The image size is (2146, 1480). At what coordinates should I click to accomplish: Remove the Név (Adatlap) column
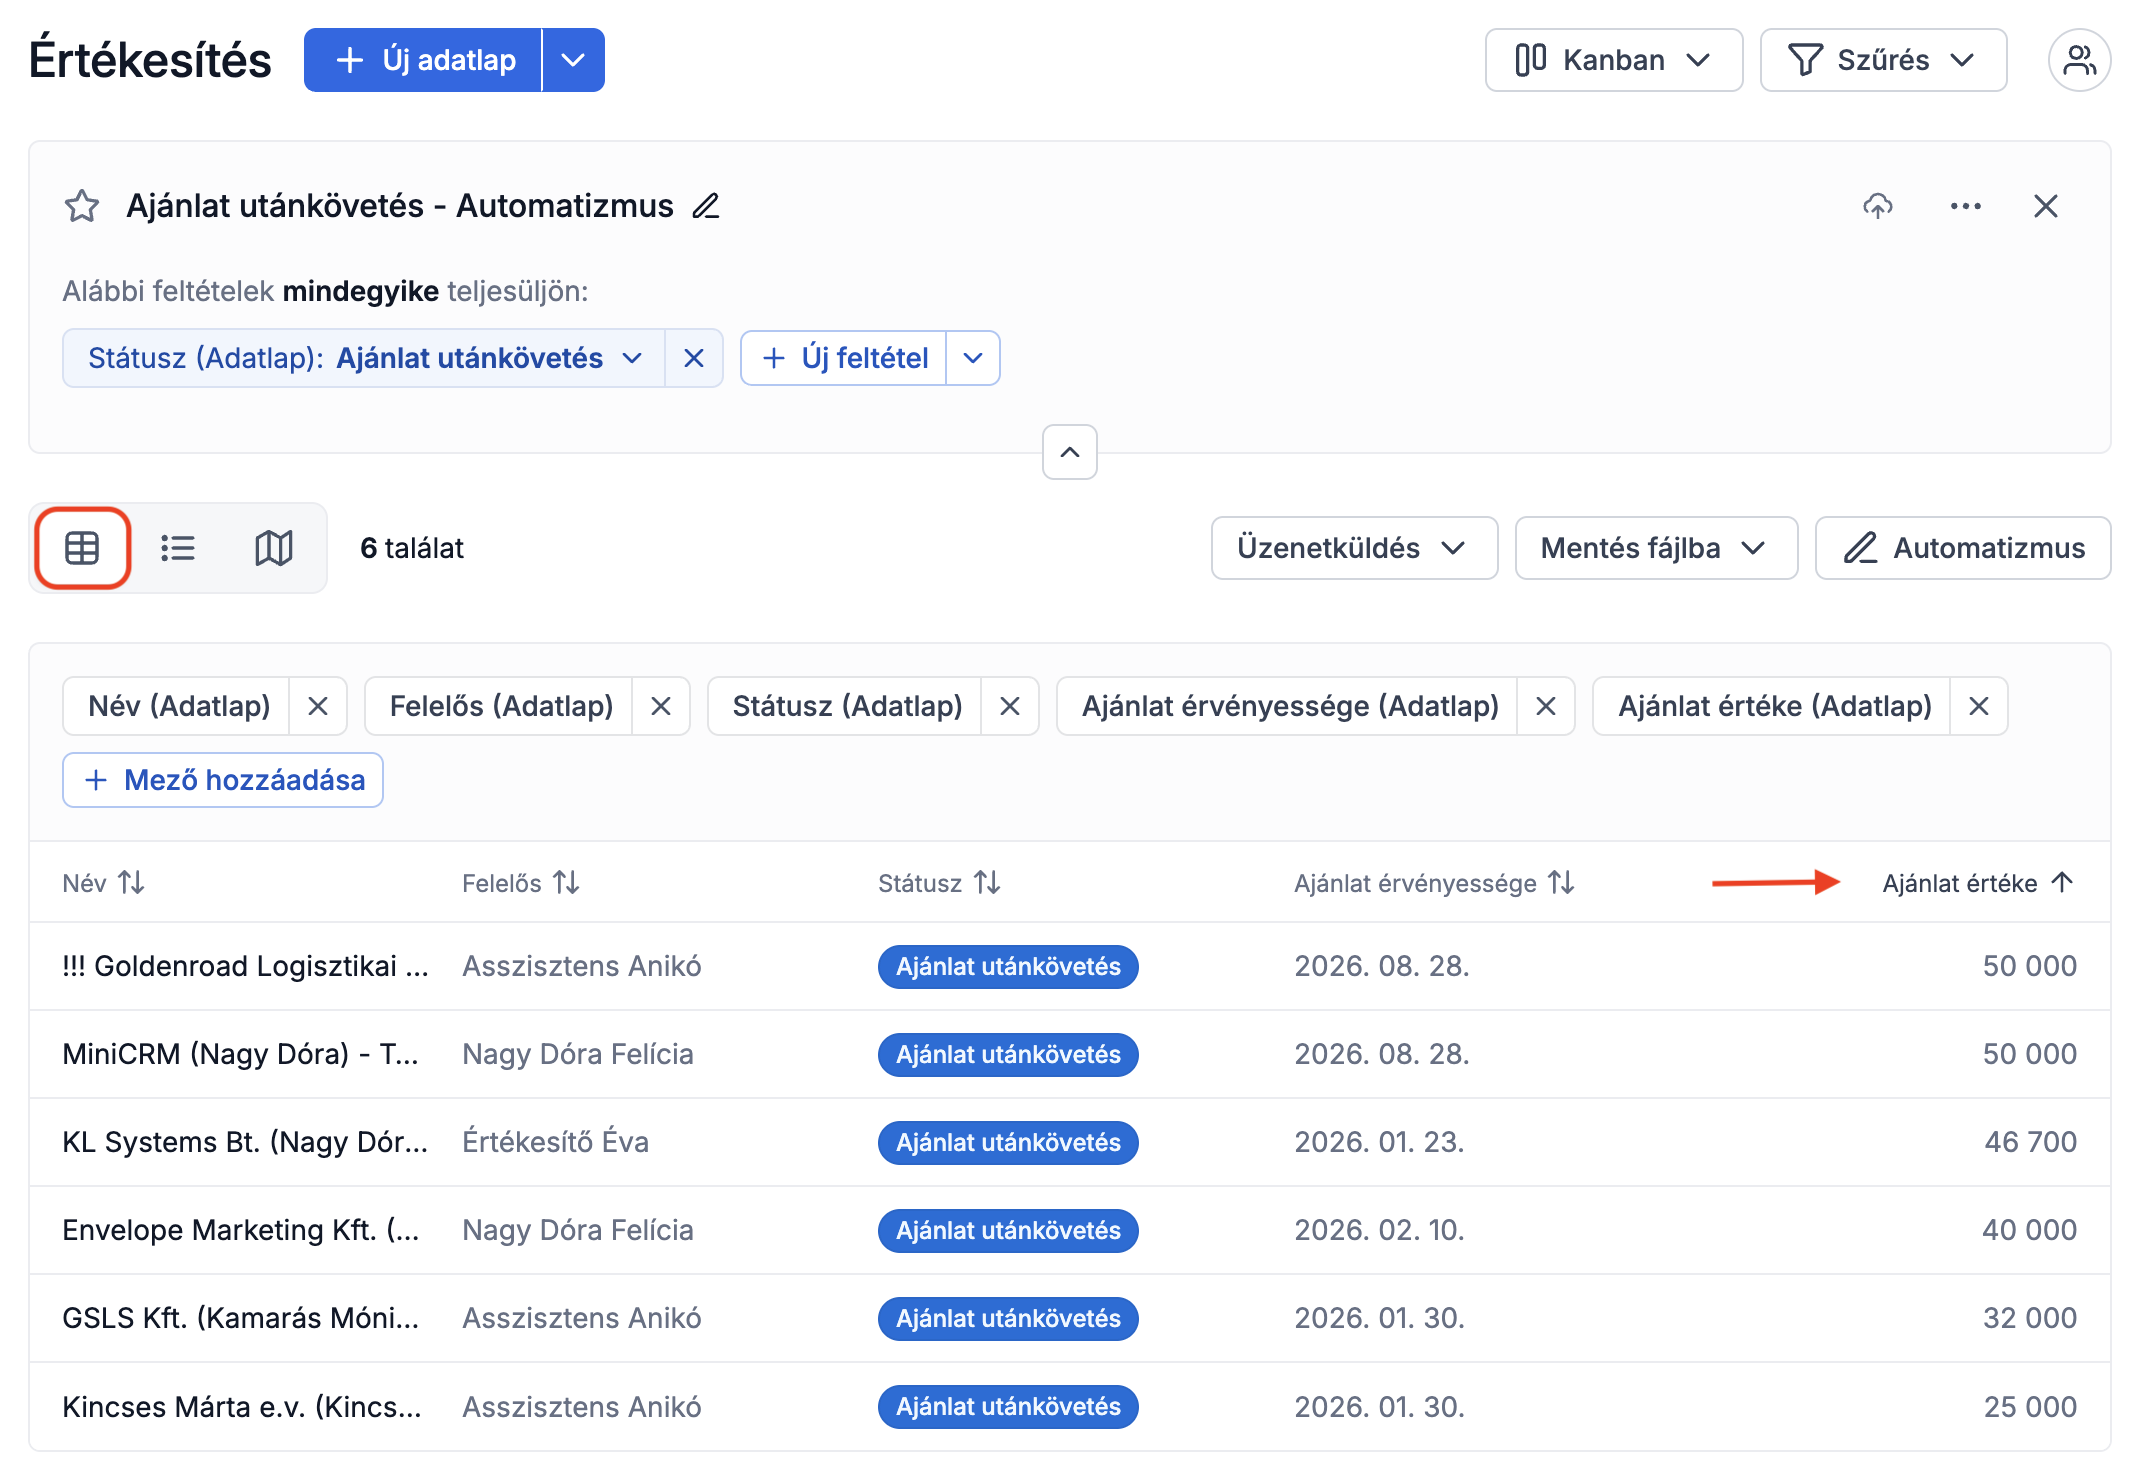pos(318,706)
